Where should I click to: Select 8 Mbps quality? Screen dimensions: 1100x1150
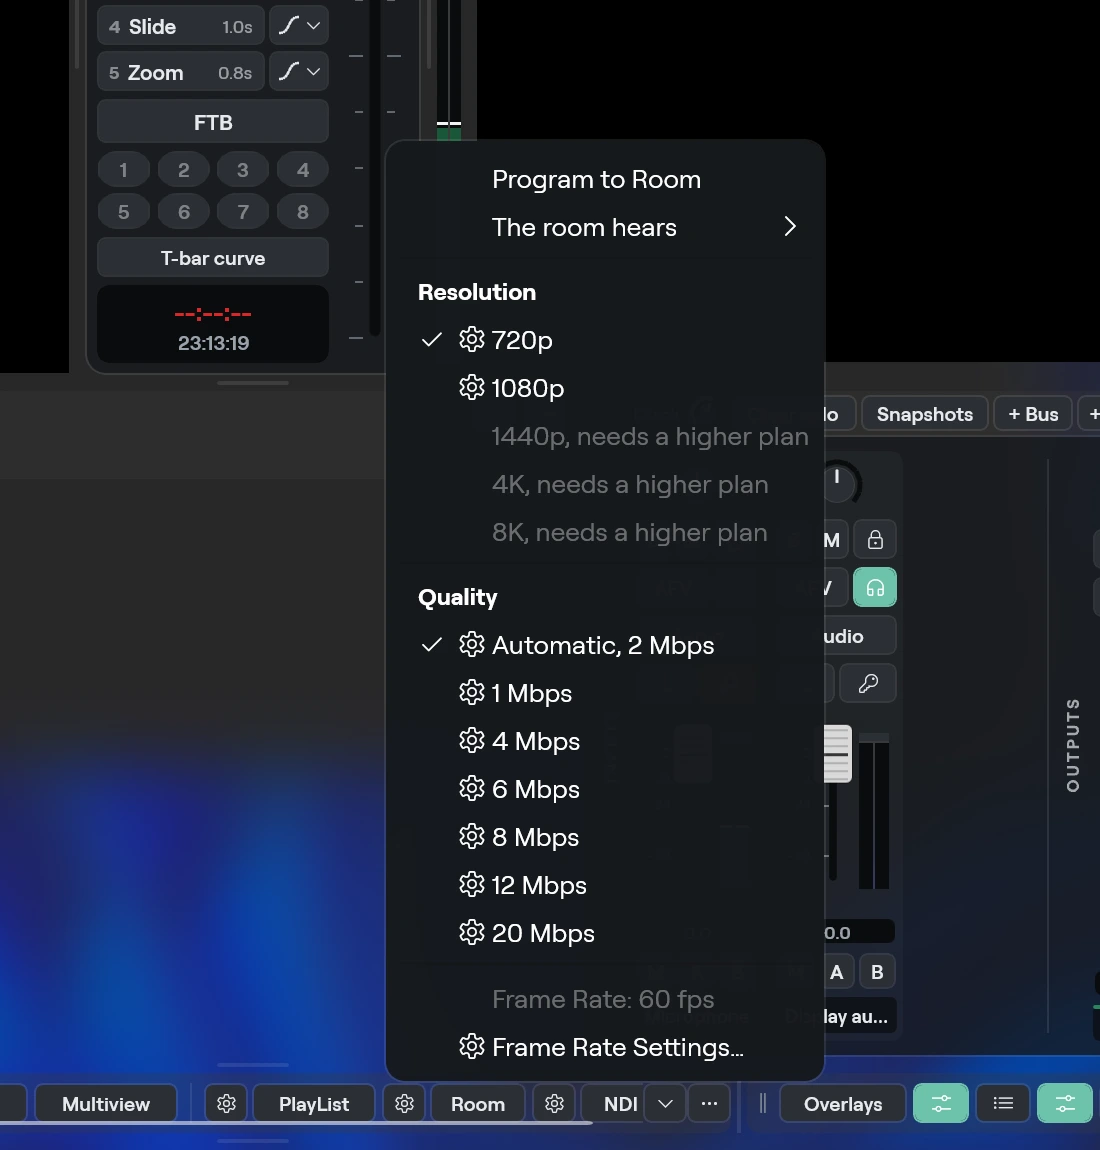(605, 837)
